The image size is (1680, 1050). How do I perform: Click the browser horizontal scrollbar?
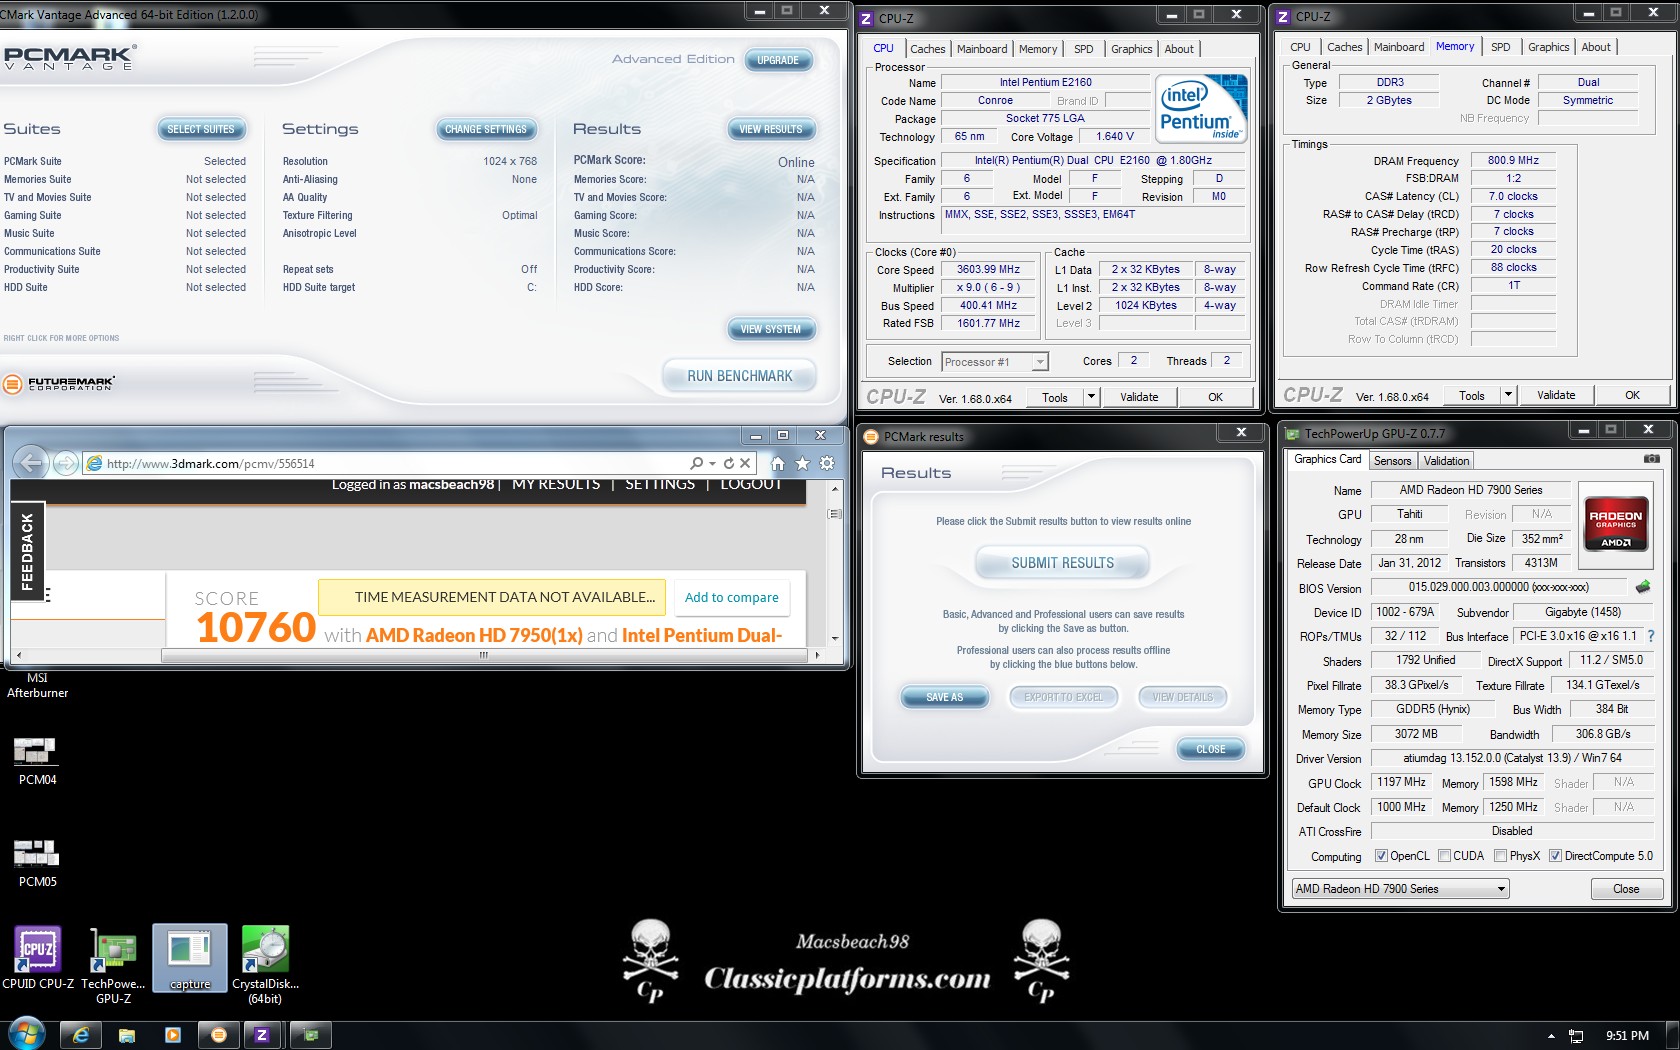tap(484, 655)
